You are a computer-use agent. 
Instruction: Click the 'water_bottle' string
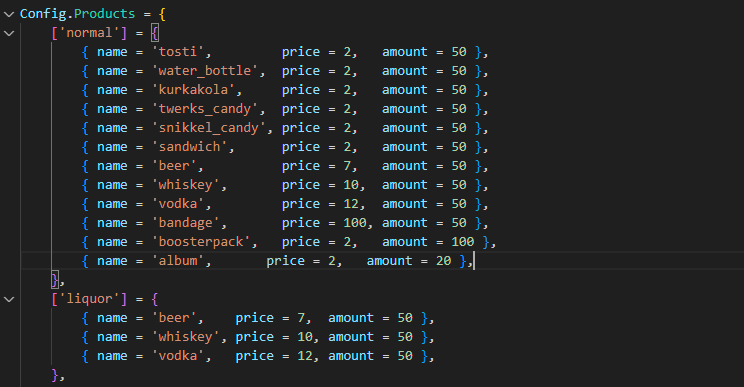(x=205, y=71)
